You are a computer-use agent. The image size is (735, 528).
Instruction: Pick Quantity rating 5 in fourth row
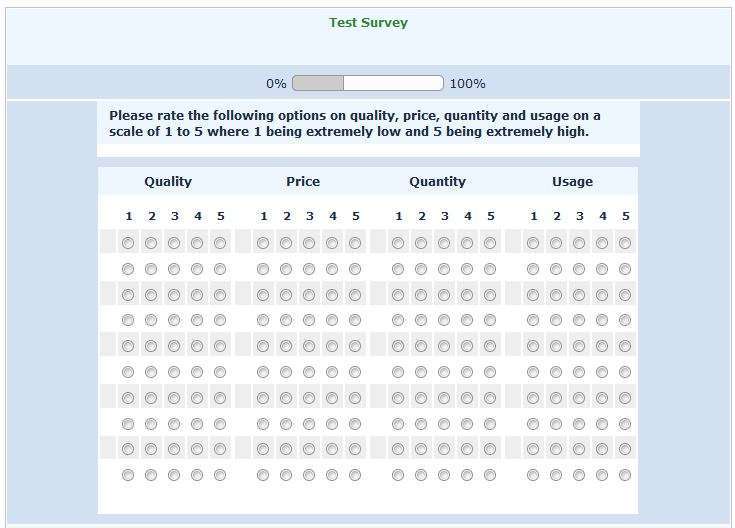click(x=490, y=321)
